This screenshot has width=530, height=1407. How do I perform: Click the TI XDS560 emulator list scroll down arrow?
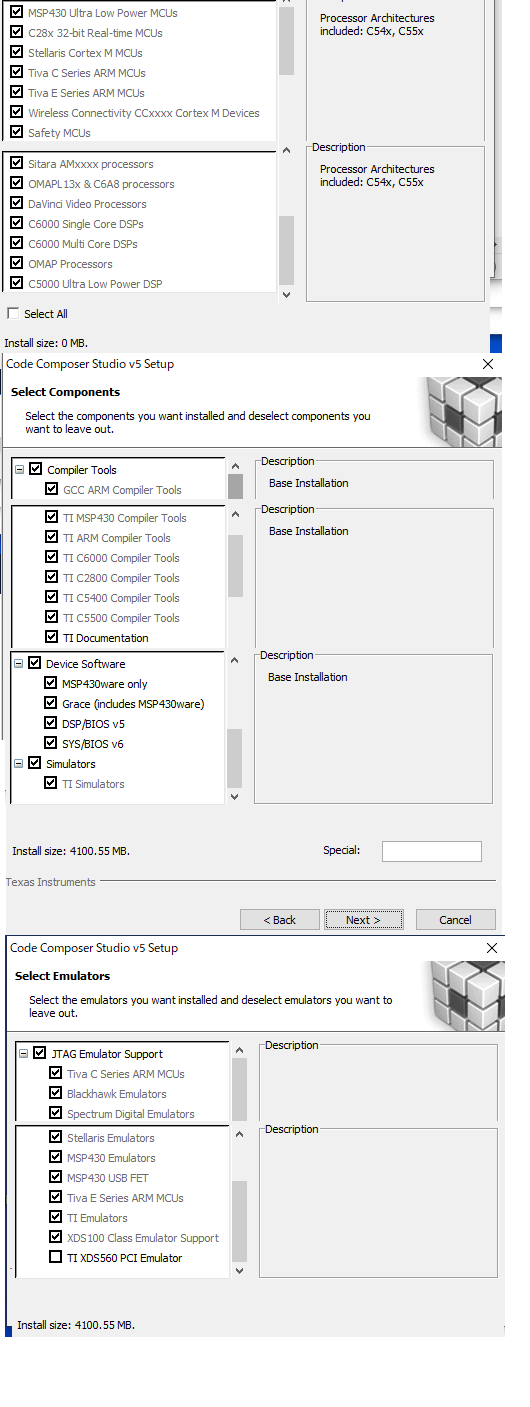pos(239,1270)
